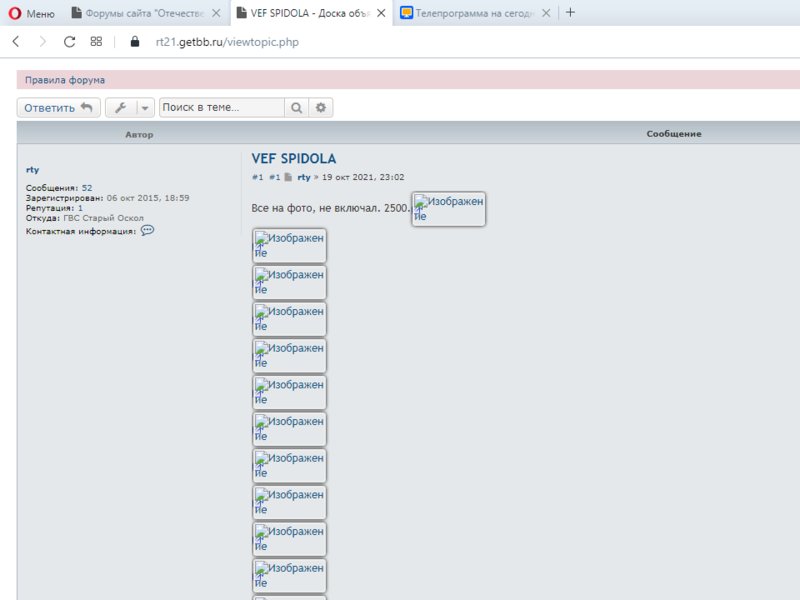Click the Ответить reply button

click(x=58, y=108)
